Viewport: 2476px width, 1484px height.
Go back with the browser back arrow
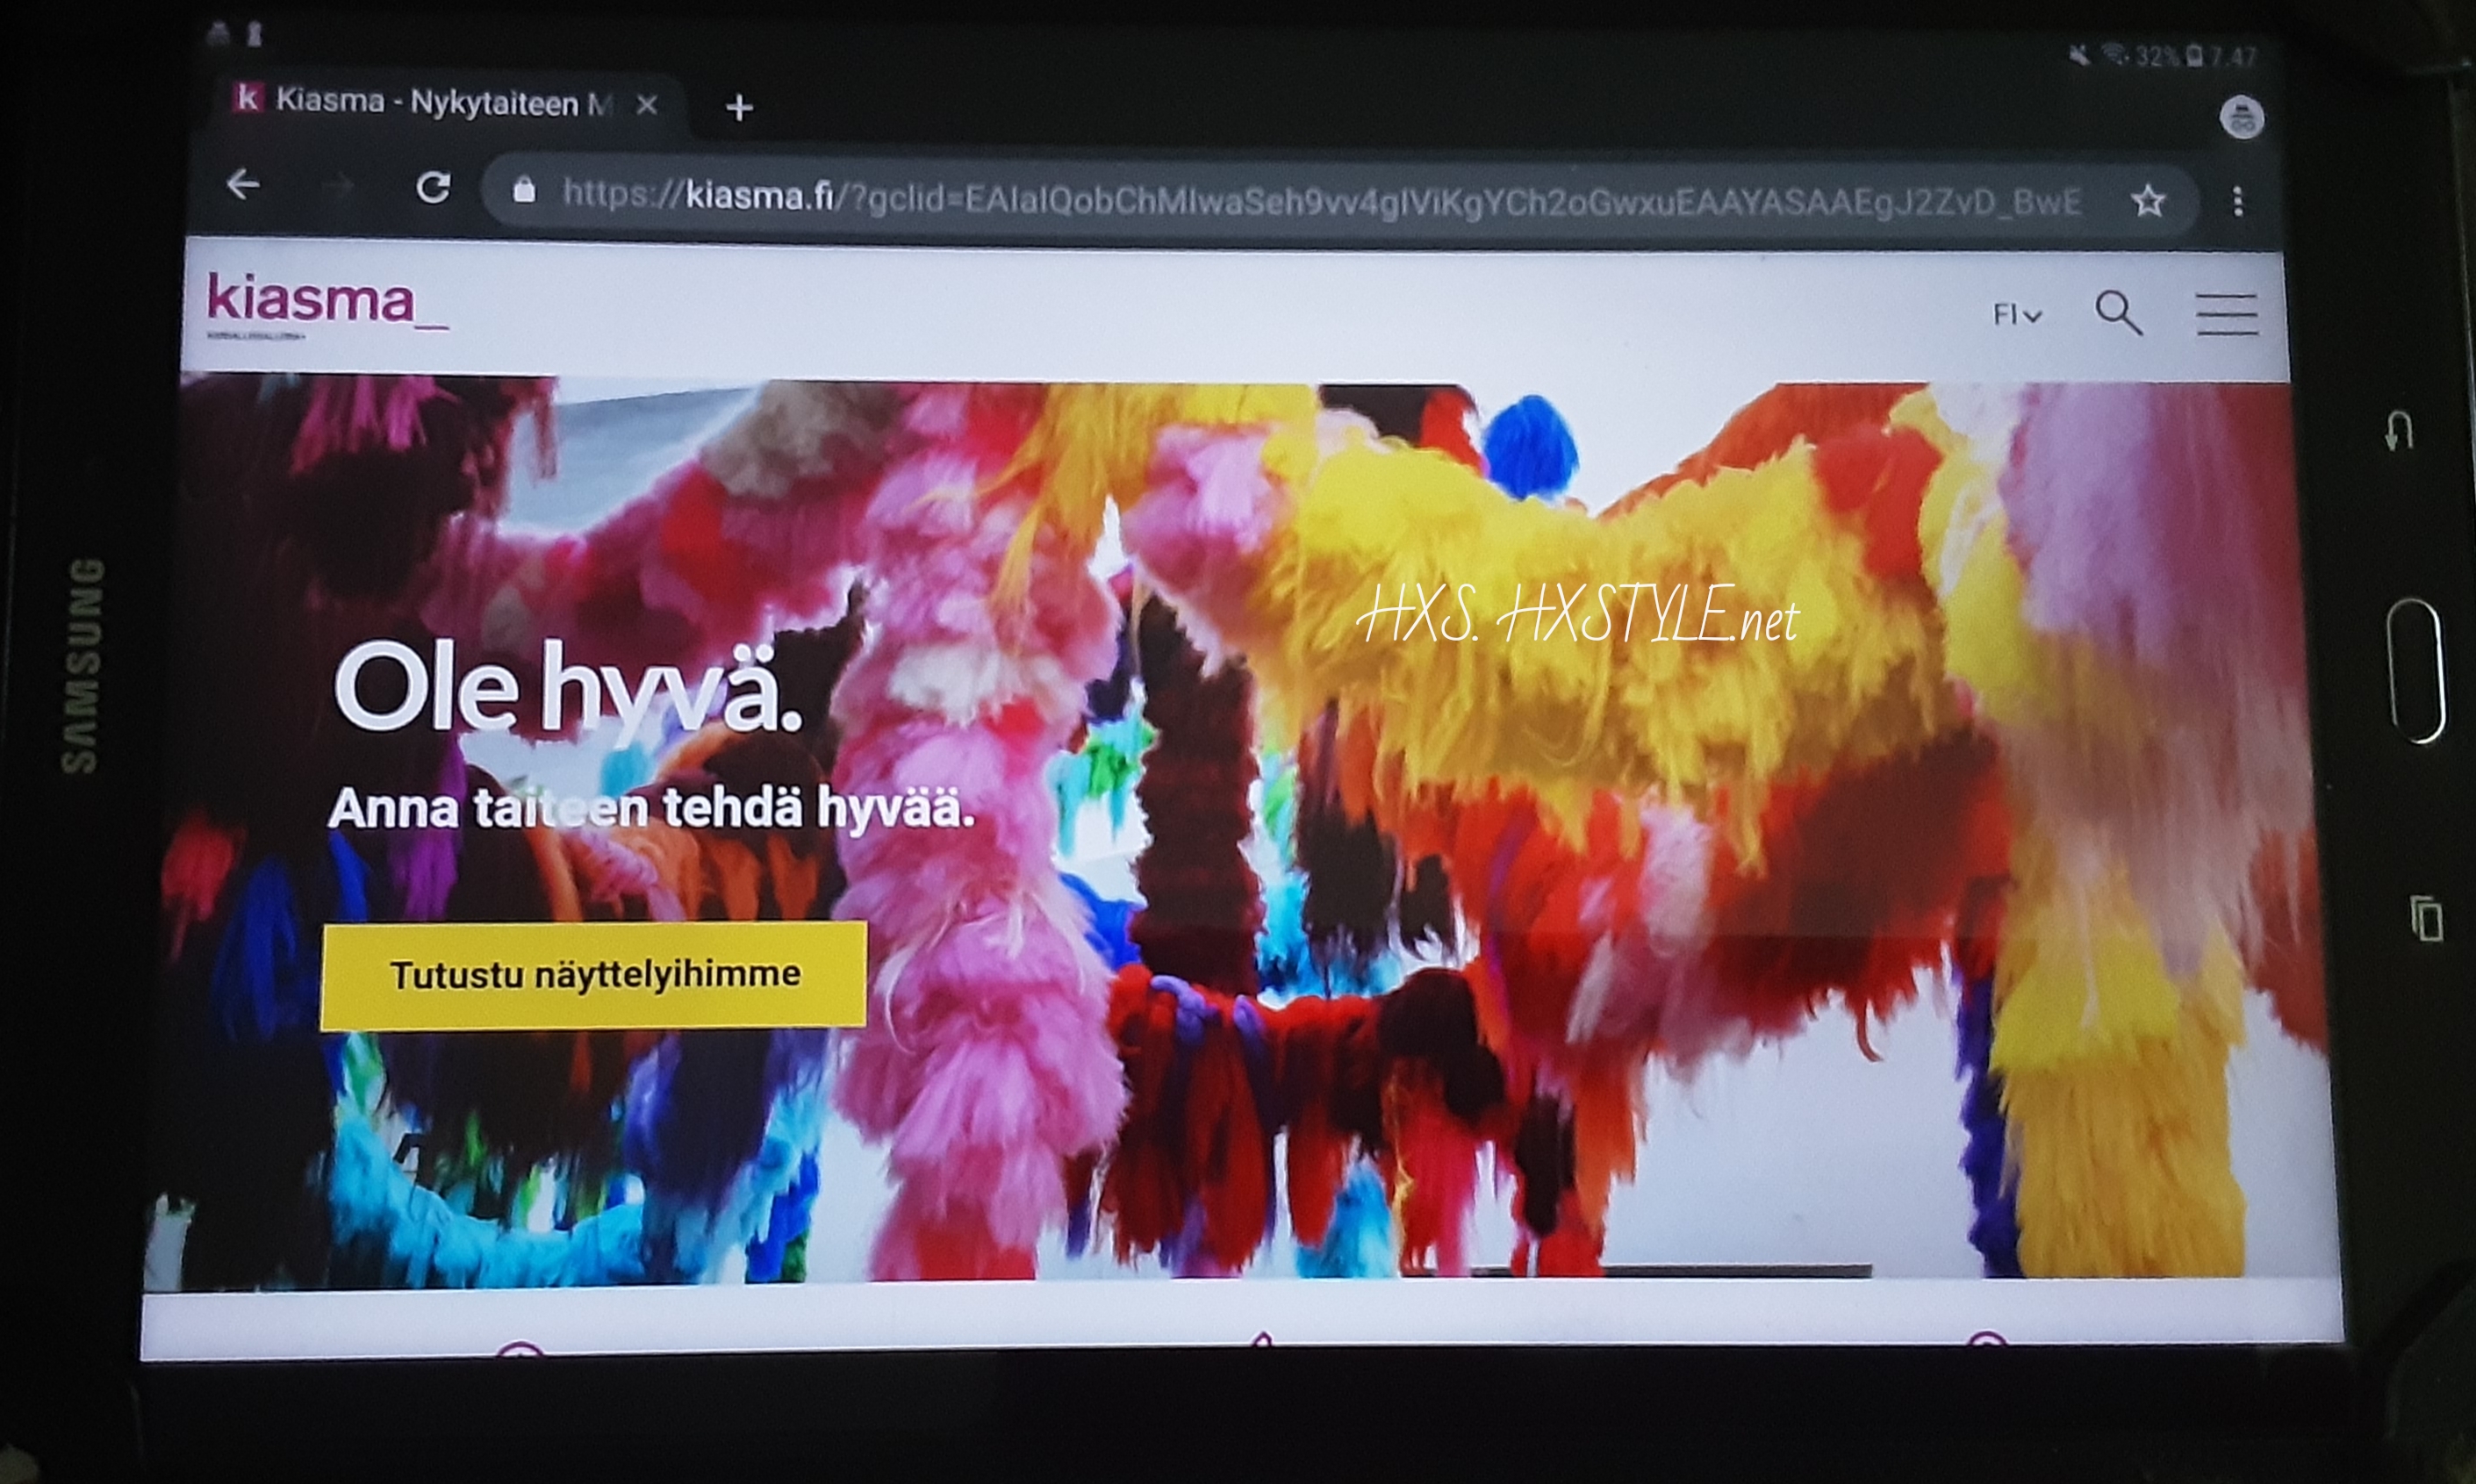coord(243,185)
